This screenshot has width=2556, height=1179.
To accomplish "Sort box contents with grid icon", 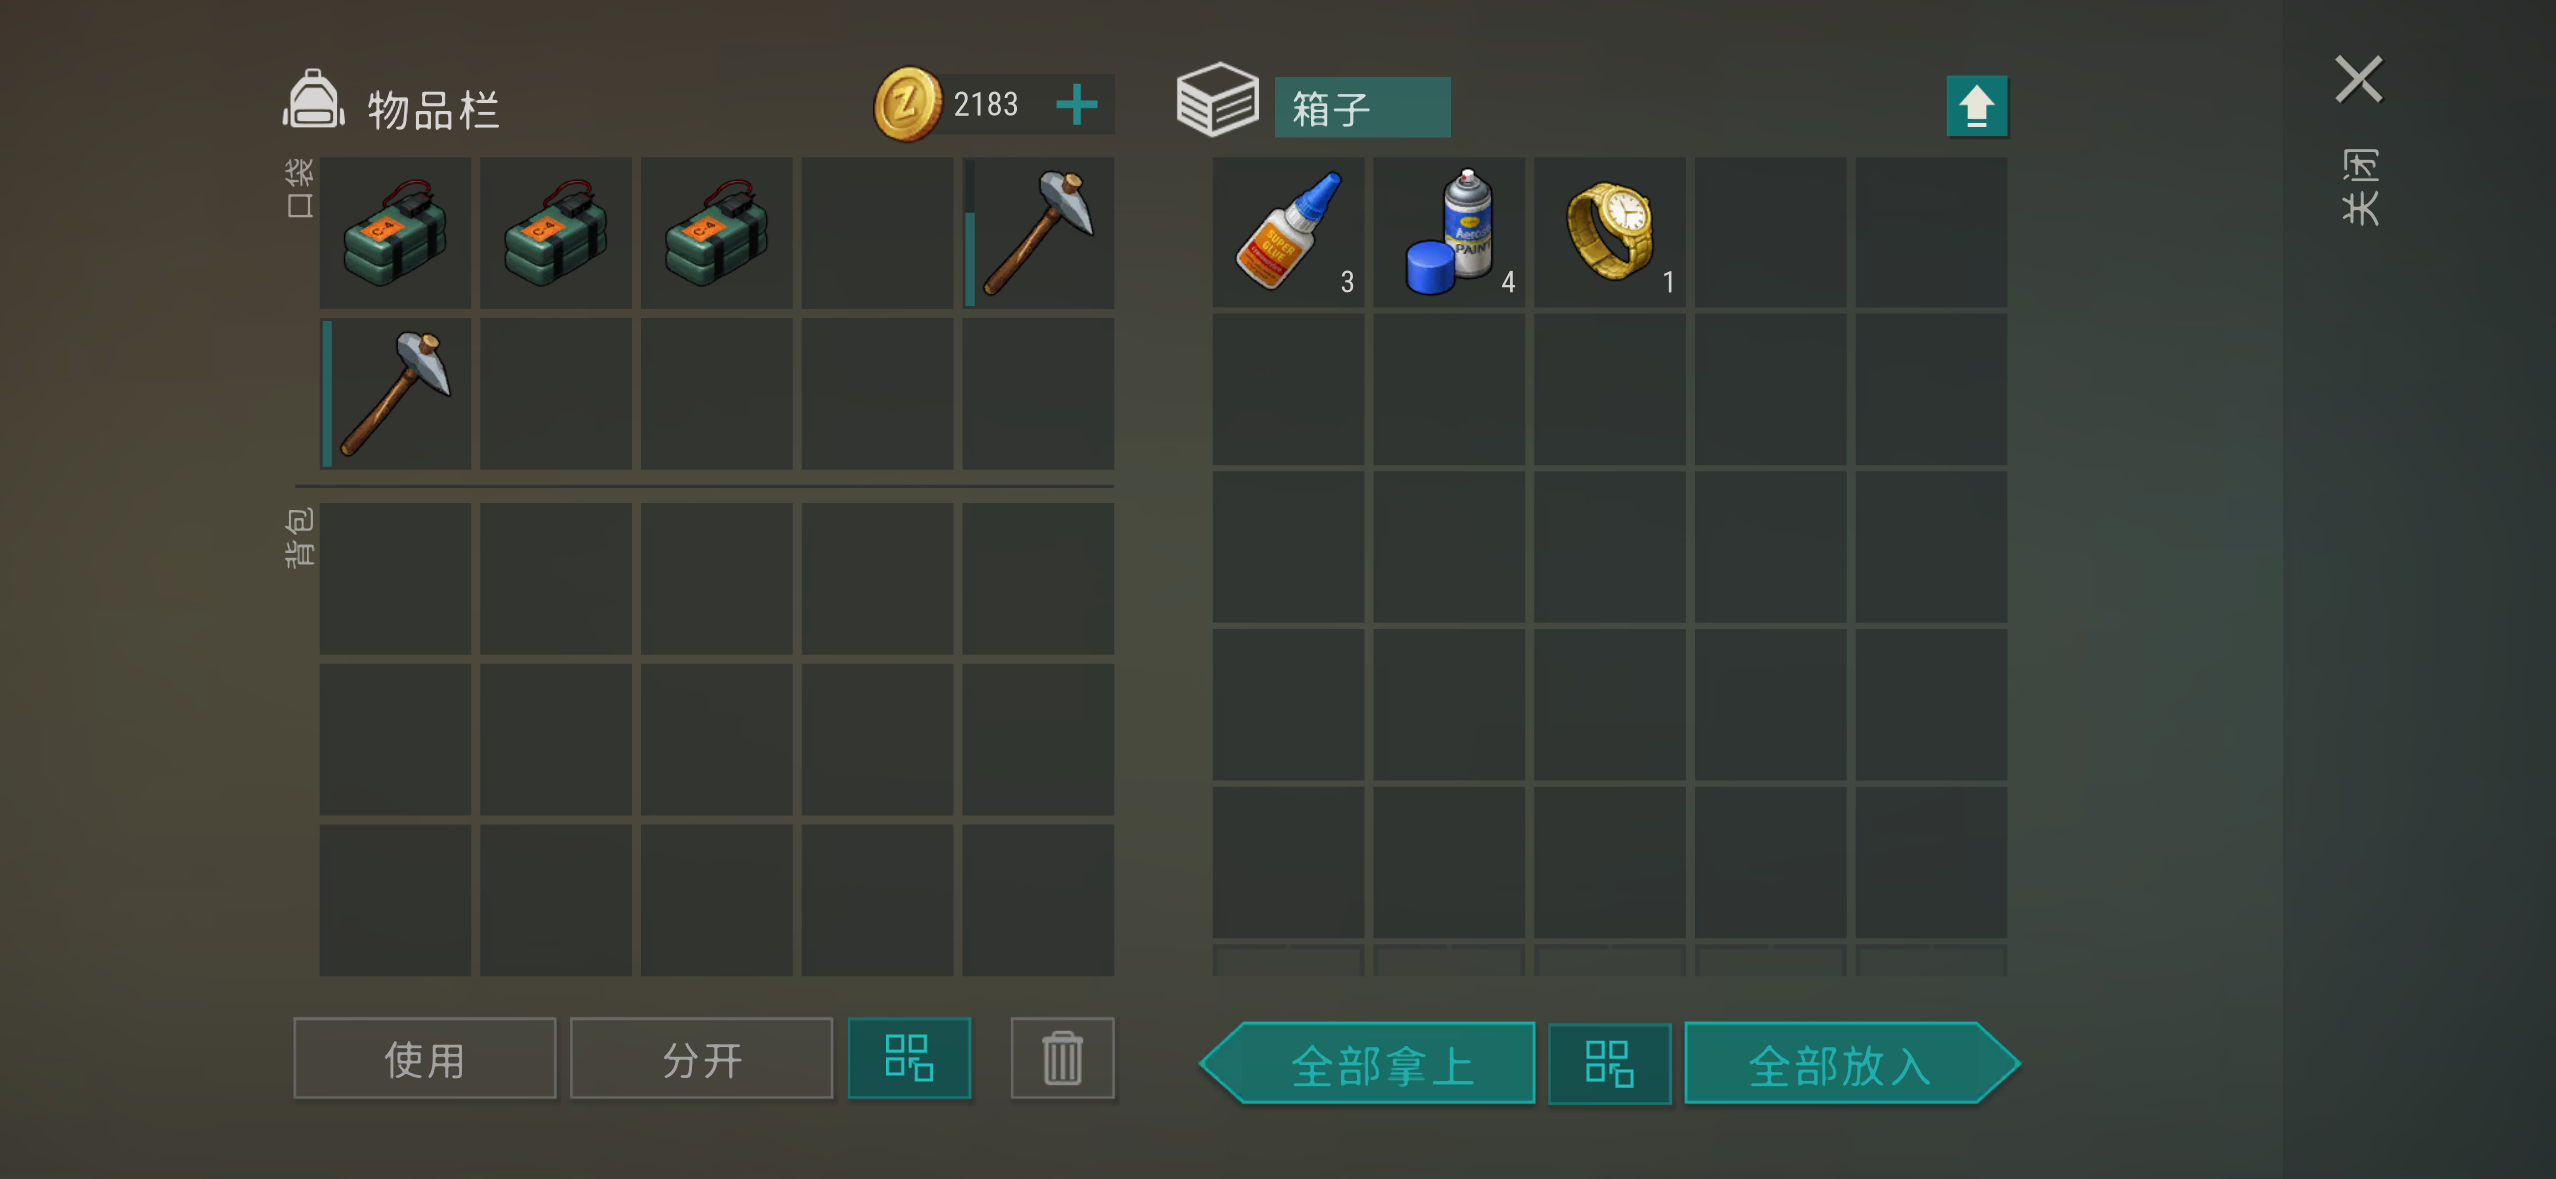I will (x=1610, y=1063).
